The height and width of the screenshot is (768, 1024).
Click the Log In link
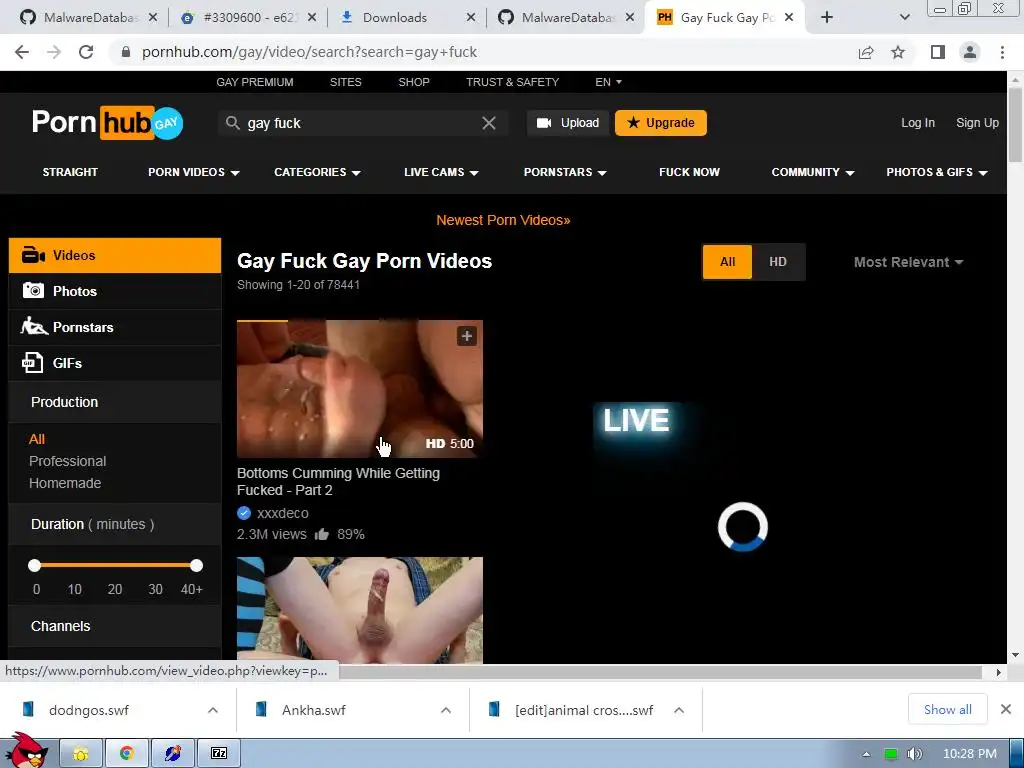[918, 123]
